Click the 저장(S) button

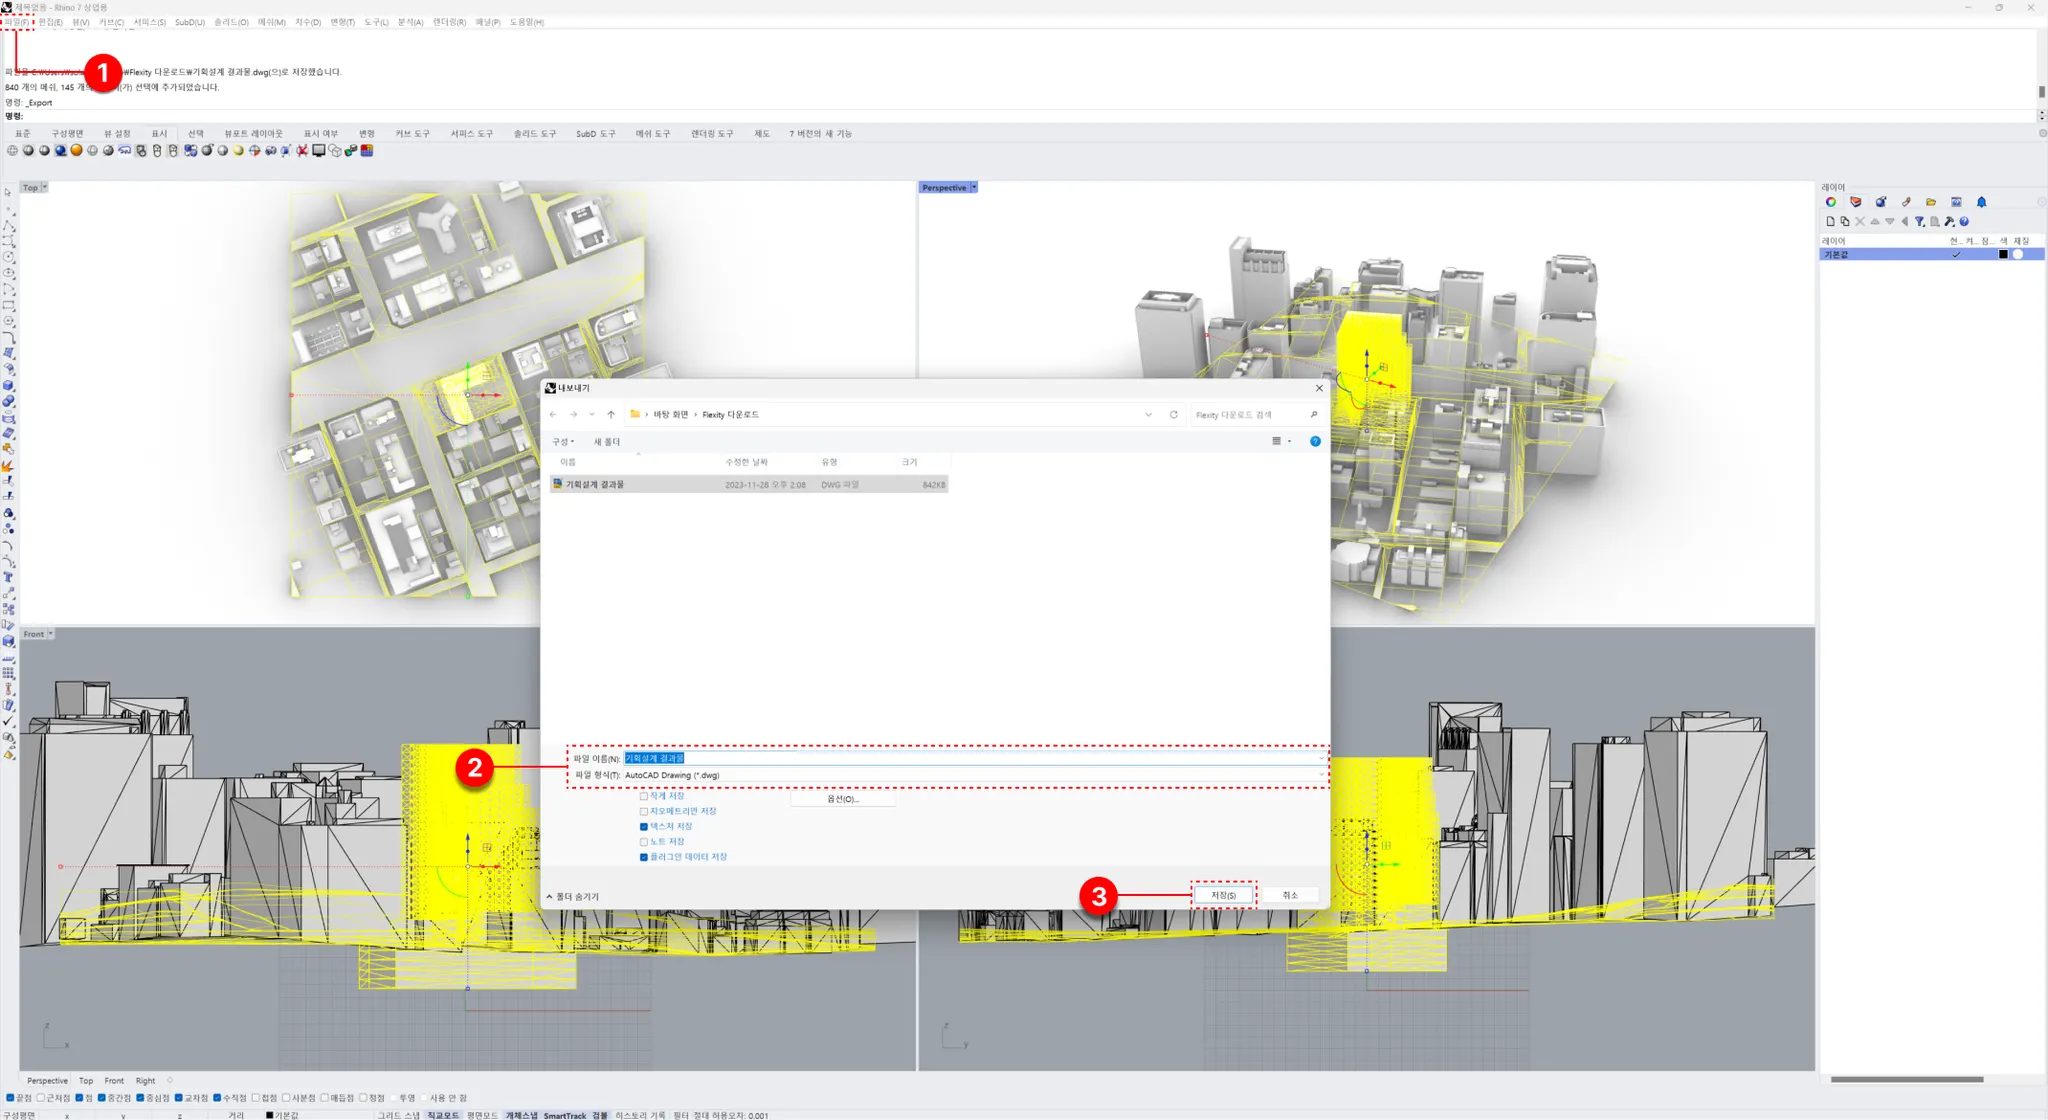[1223, 895]
